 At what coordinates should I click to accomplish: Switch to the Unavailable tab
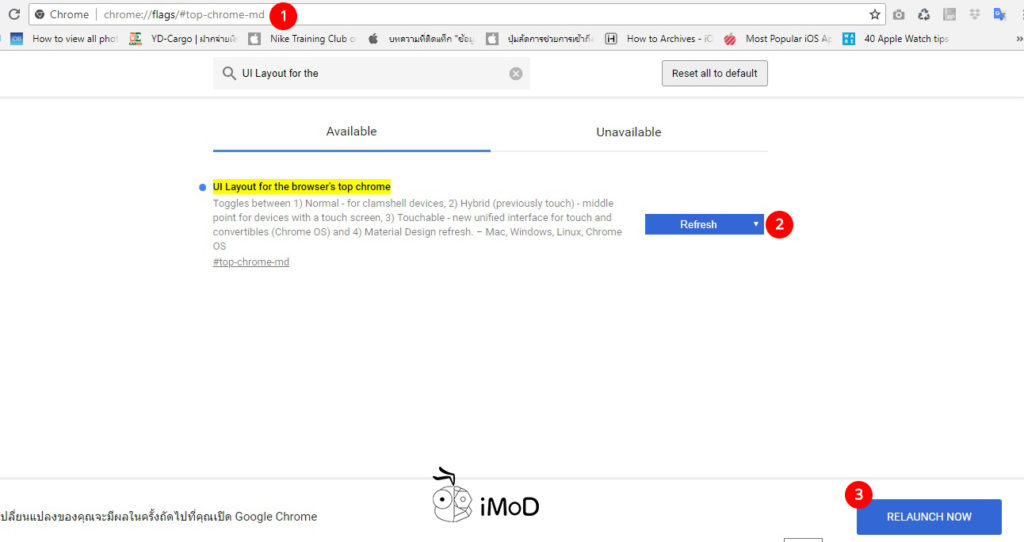pyautogui.click(x=629, y=132)
